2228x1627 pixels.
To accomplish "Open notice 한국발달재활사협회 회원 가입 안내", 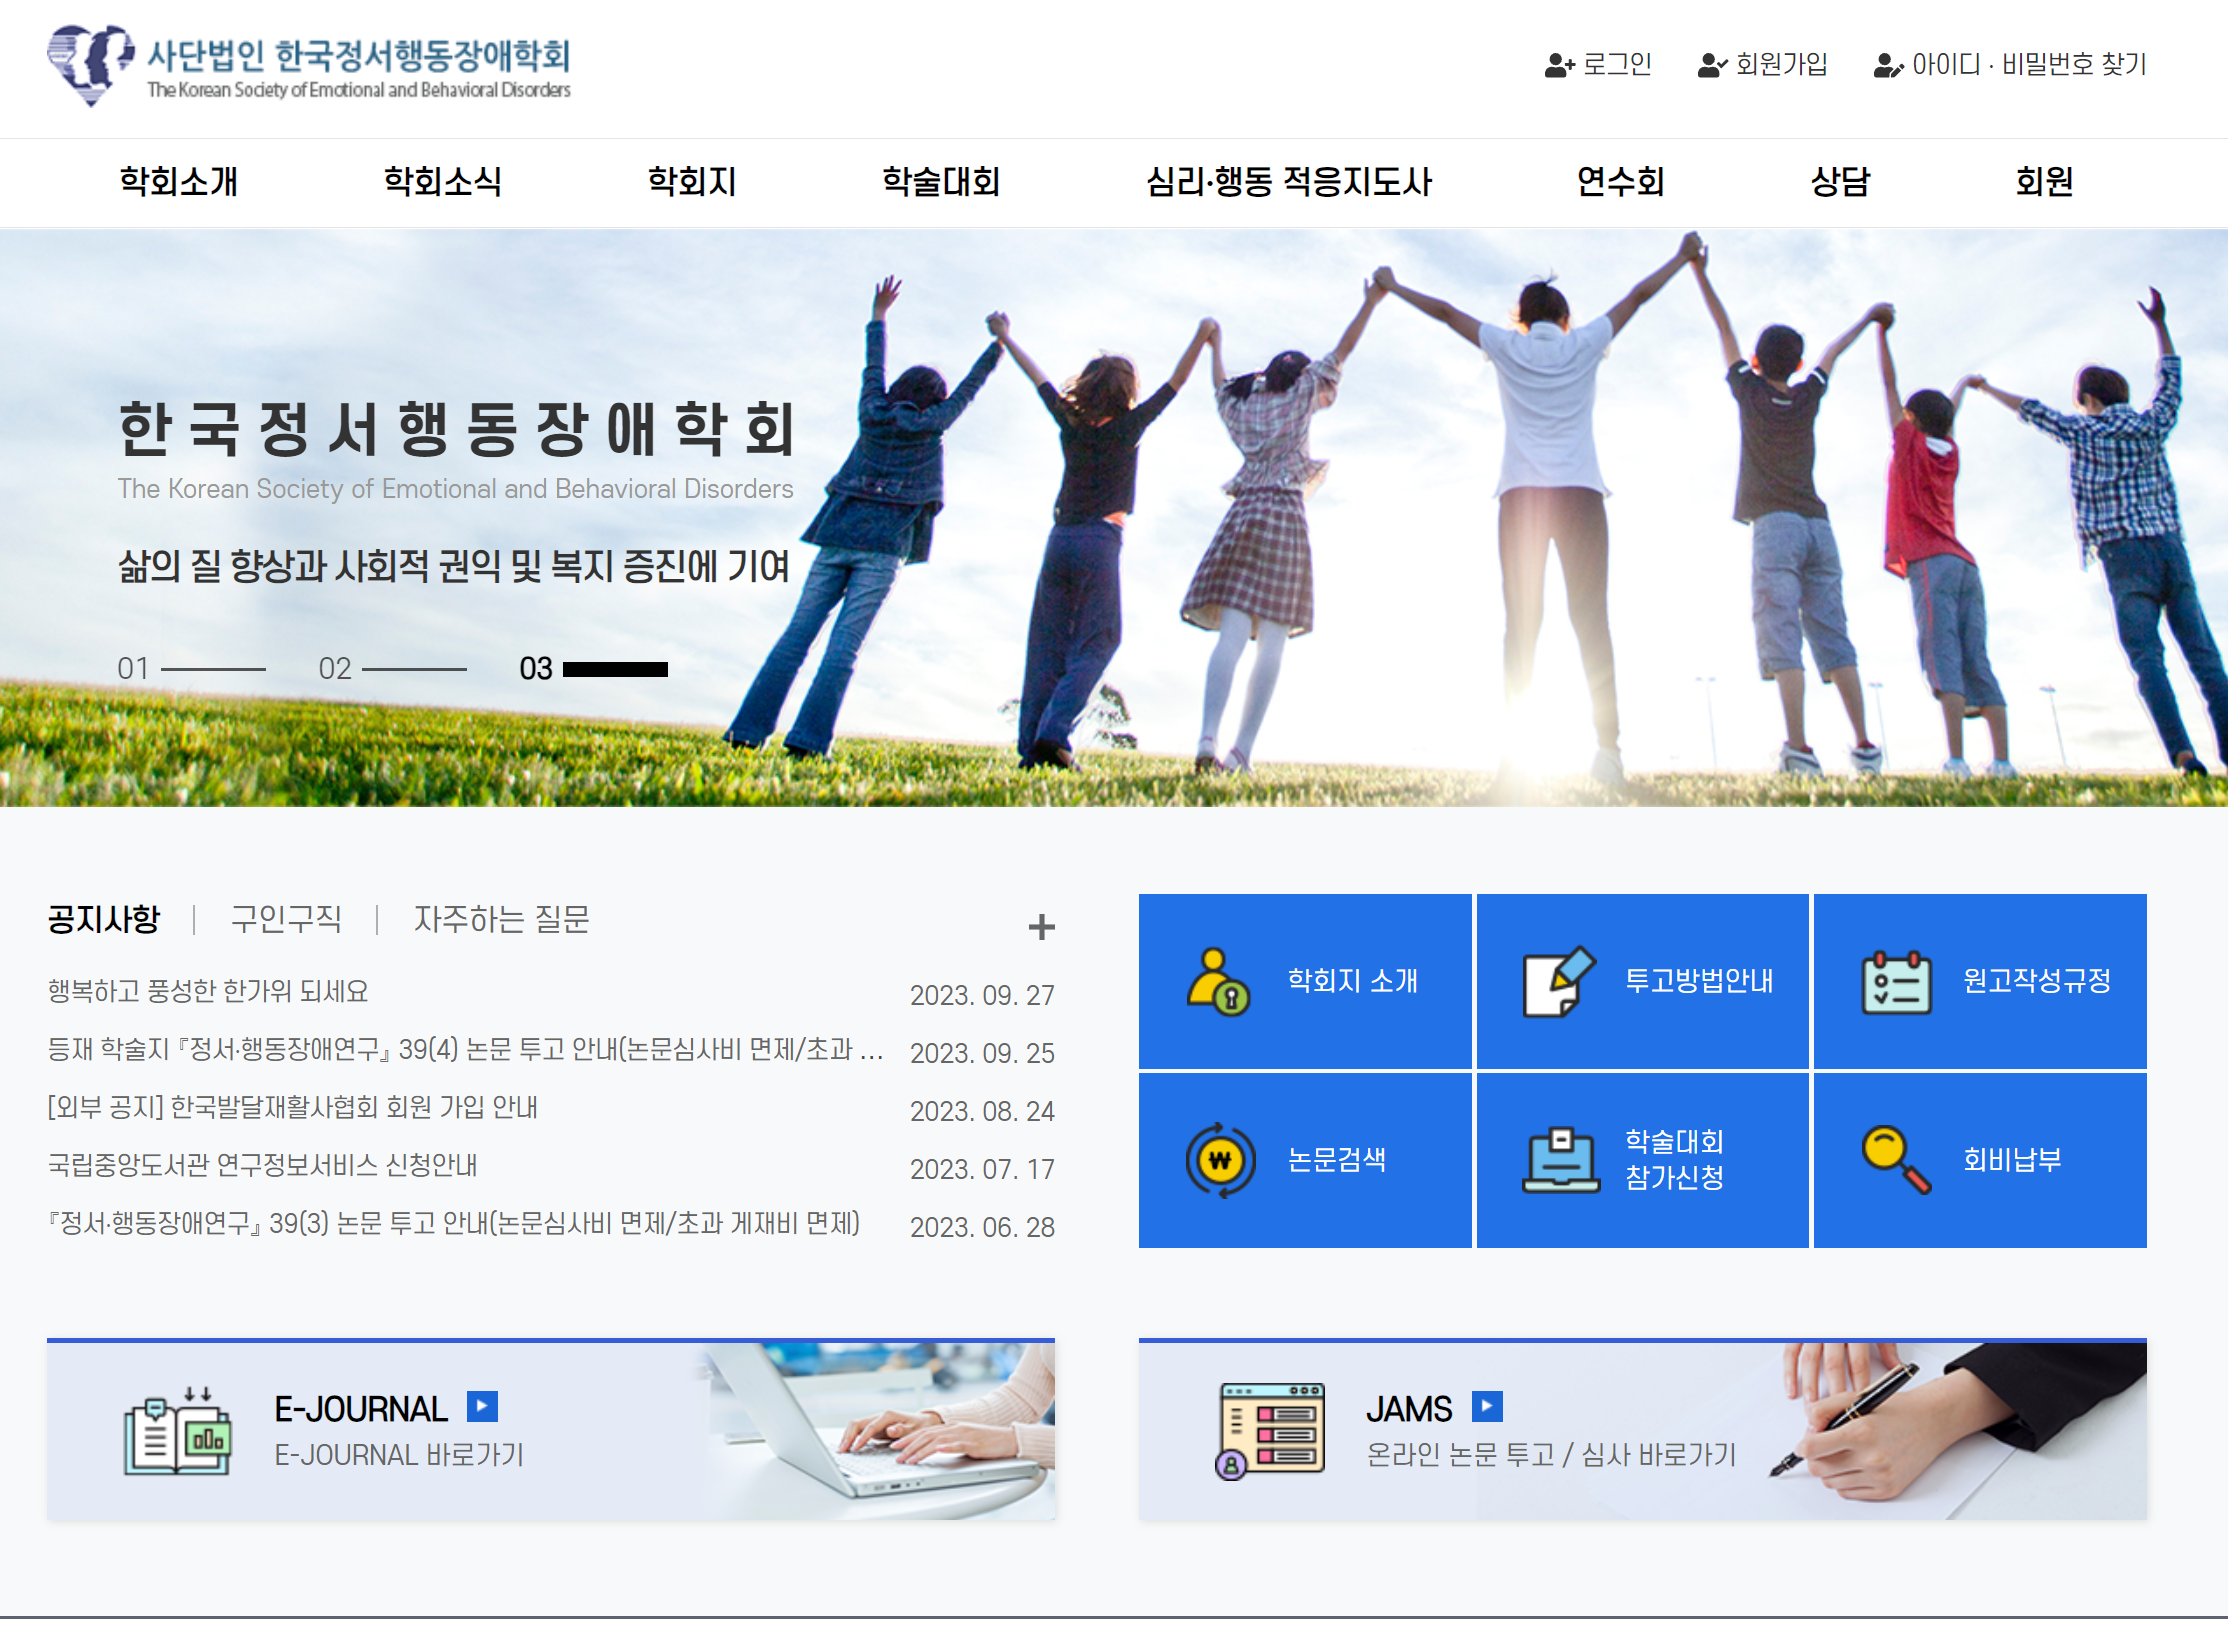I will 293,1108.
